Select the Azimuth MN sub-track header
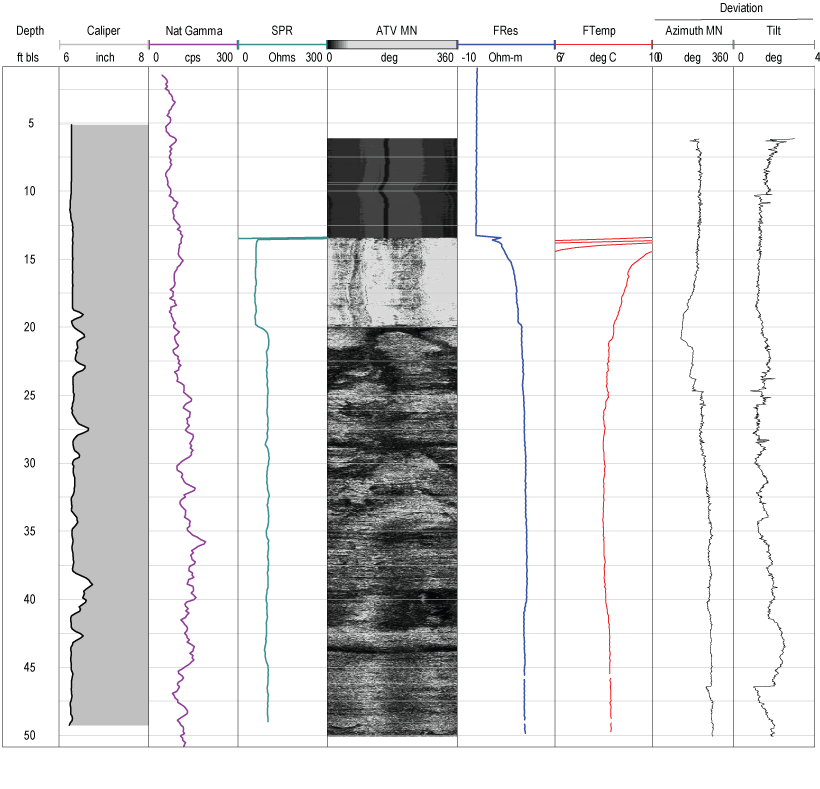This screenshot has height=789, width=820. coord(693,31)
